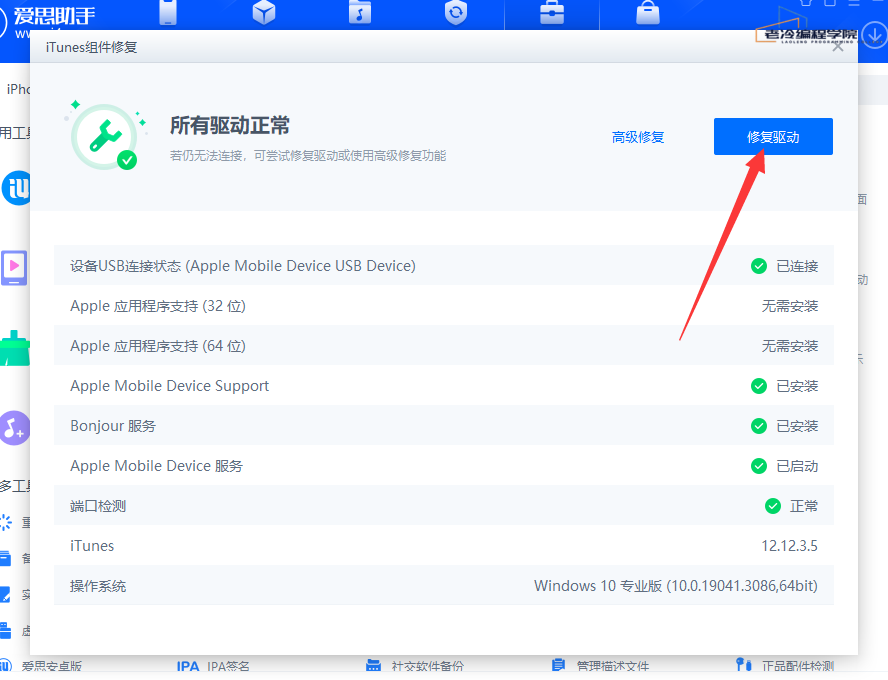
Task: Click 无需安装 in the 32 位 row
Action: tap(790, 306)
